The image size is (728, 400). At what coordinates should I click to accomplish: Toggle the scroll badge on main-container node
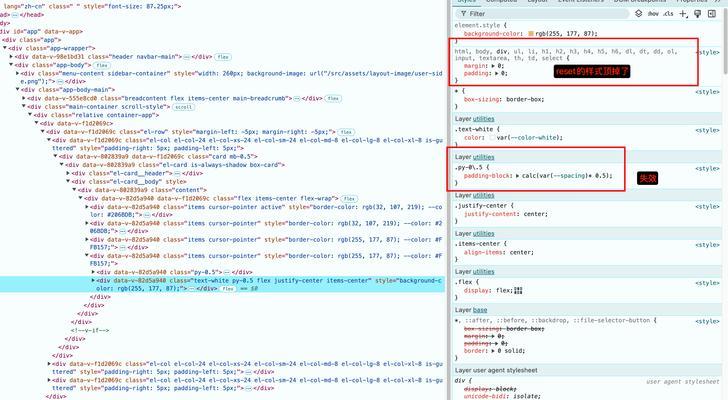(183, 107)
